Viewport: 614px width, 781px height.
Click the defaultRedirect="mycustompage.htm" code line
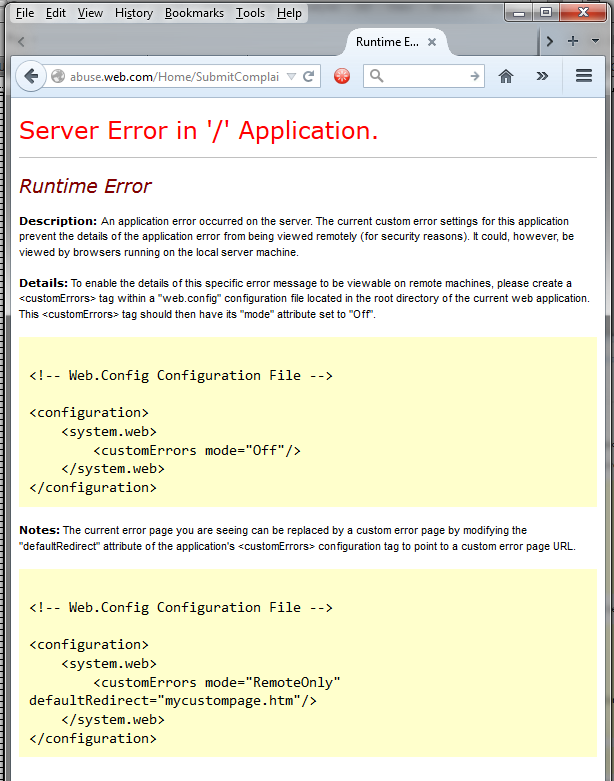click(x=173, y=701)
